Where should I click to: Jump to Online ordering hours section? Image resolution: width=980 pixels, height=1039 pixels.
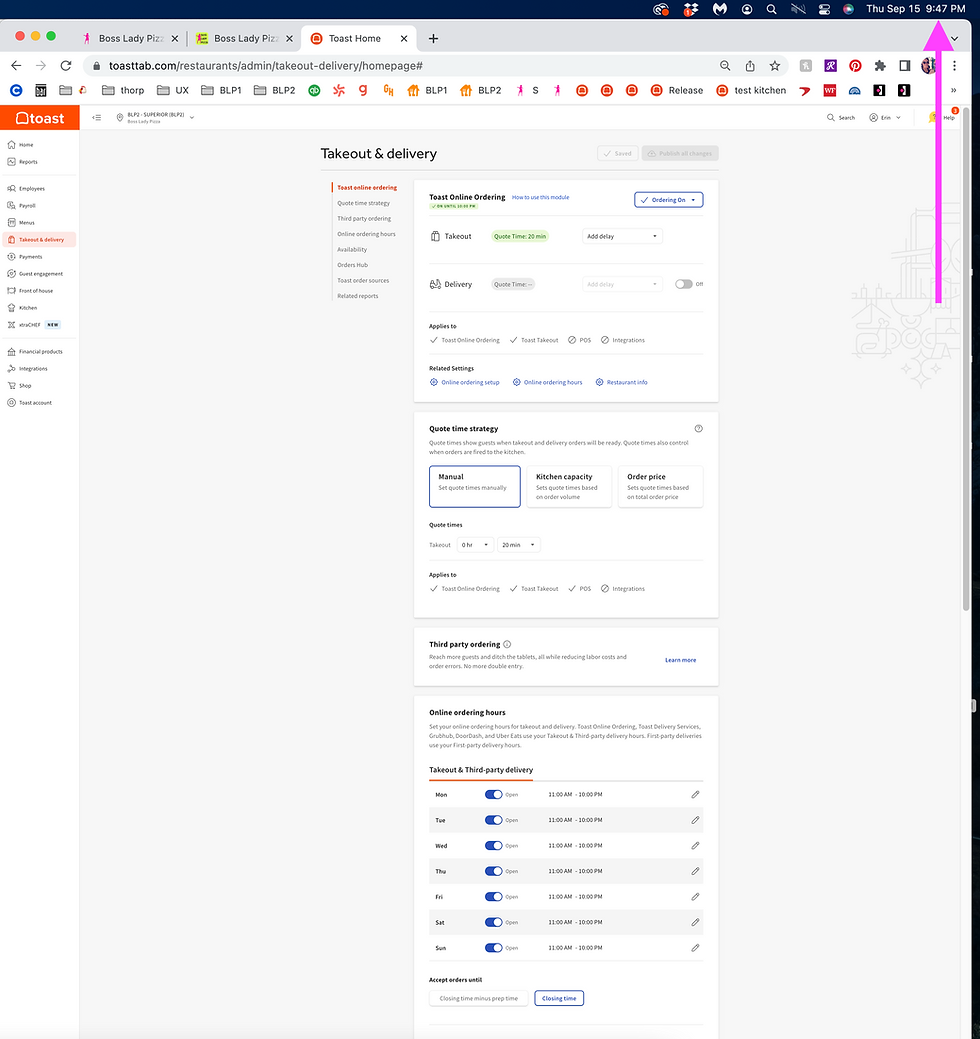366,234
